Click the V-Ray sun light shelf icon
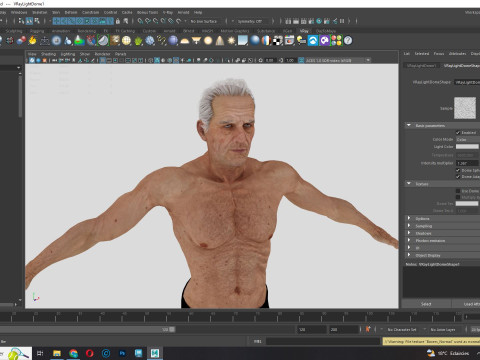 pos(231,41)
